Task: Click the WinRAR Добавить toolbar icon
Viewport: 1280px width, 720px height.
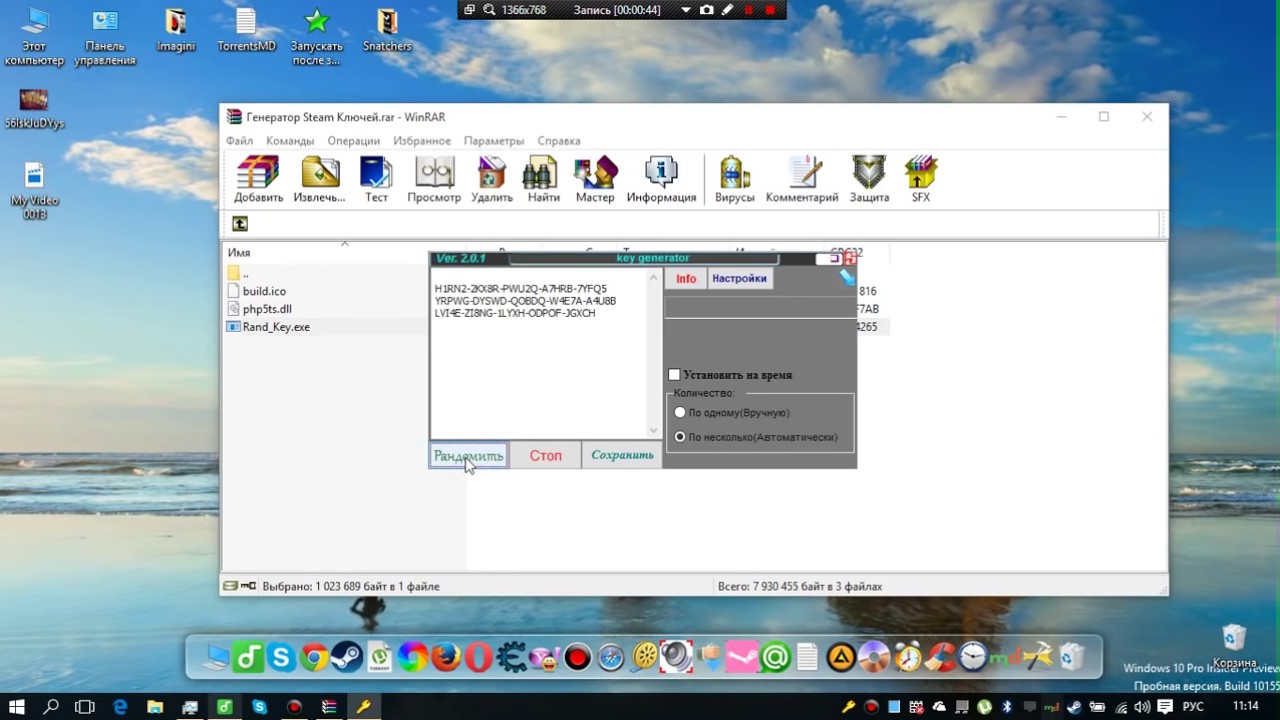Action: (258, 180)
